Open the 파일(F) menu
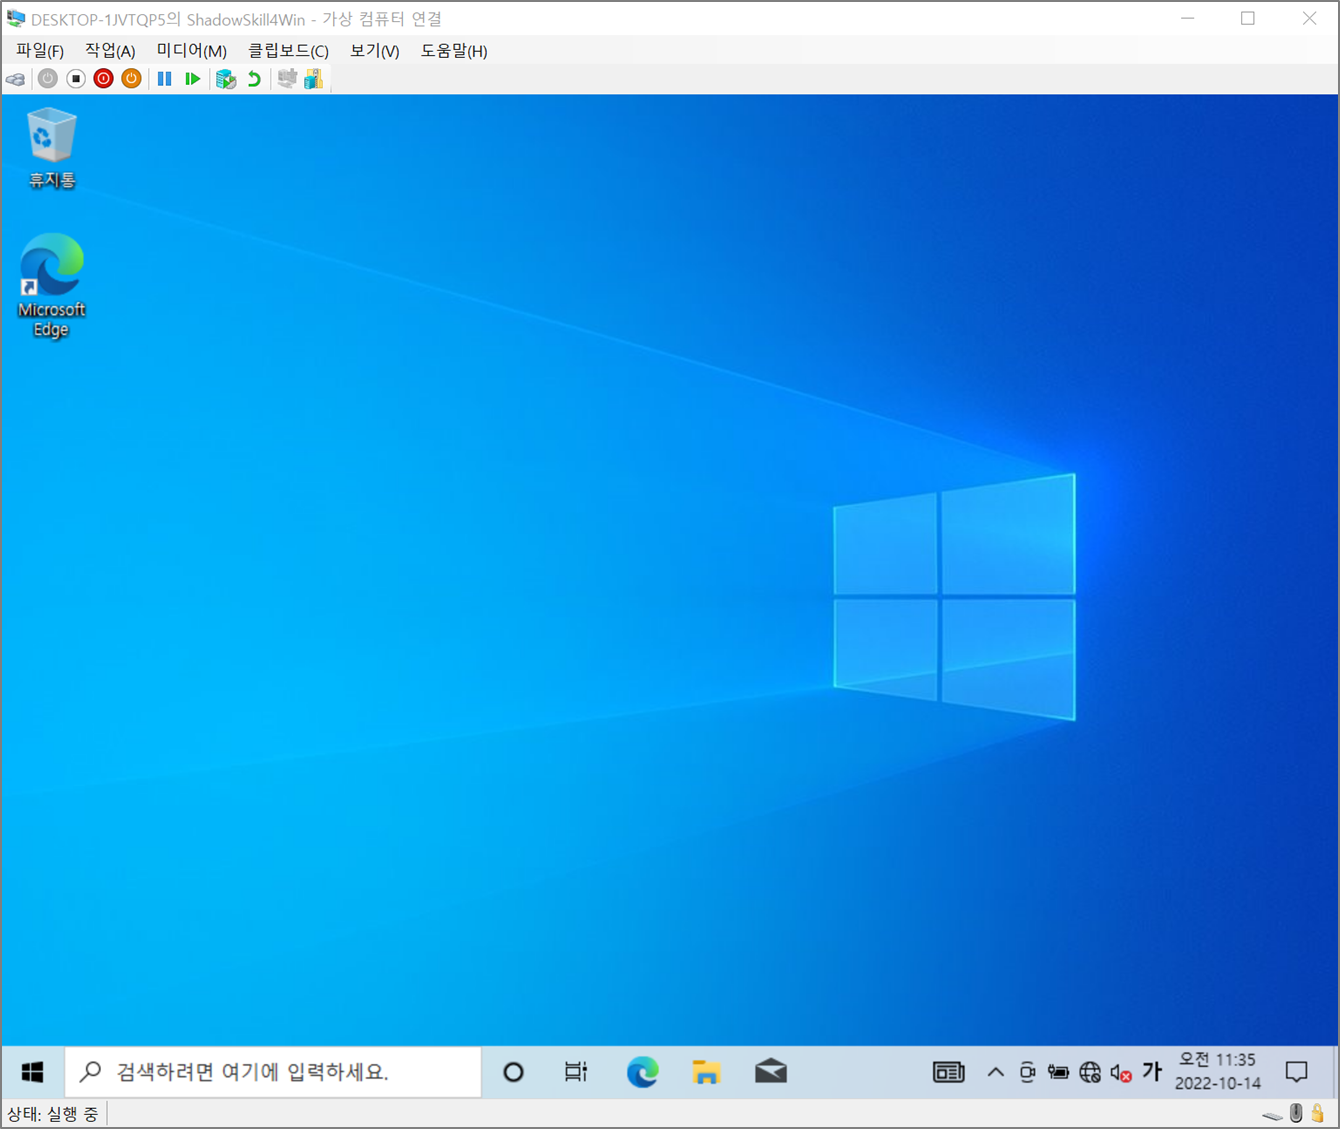1340x1129 pixels. coord(40,50)
